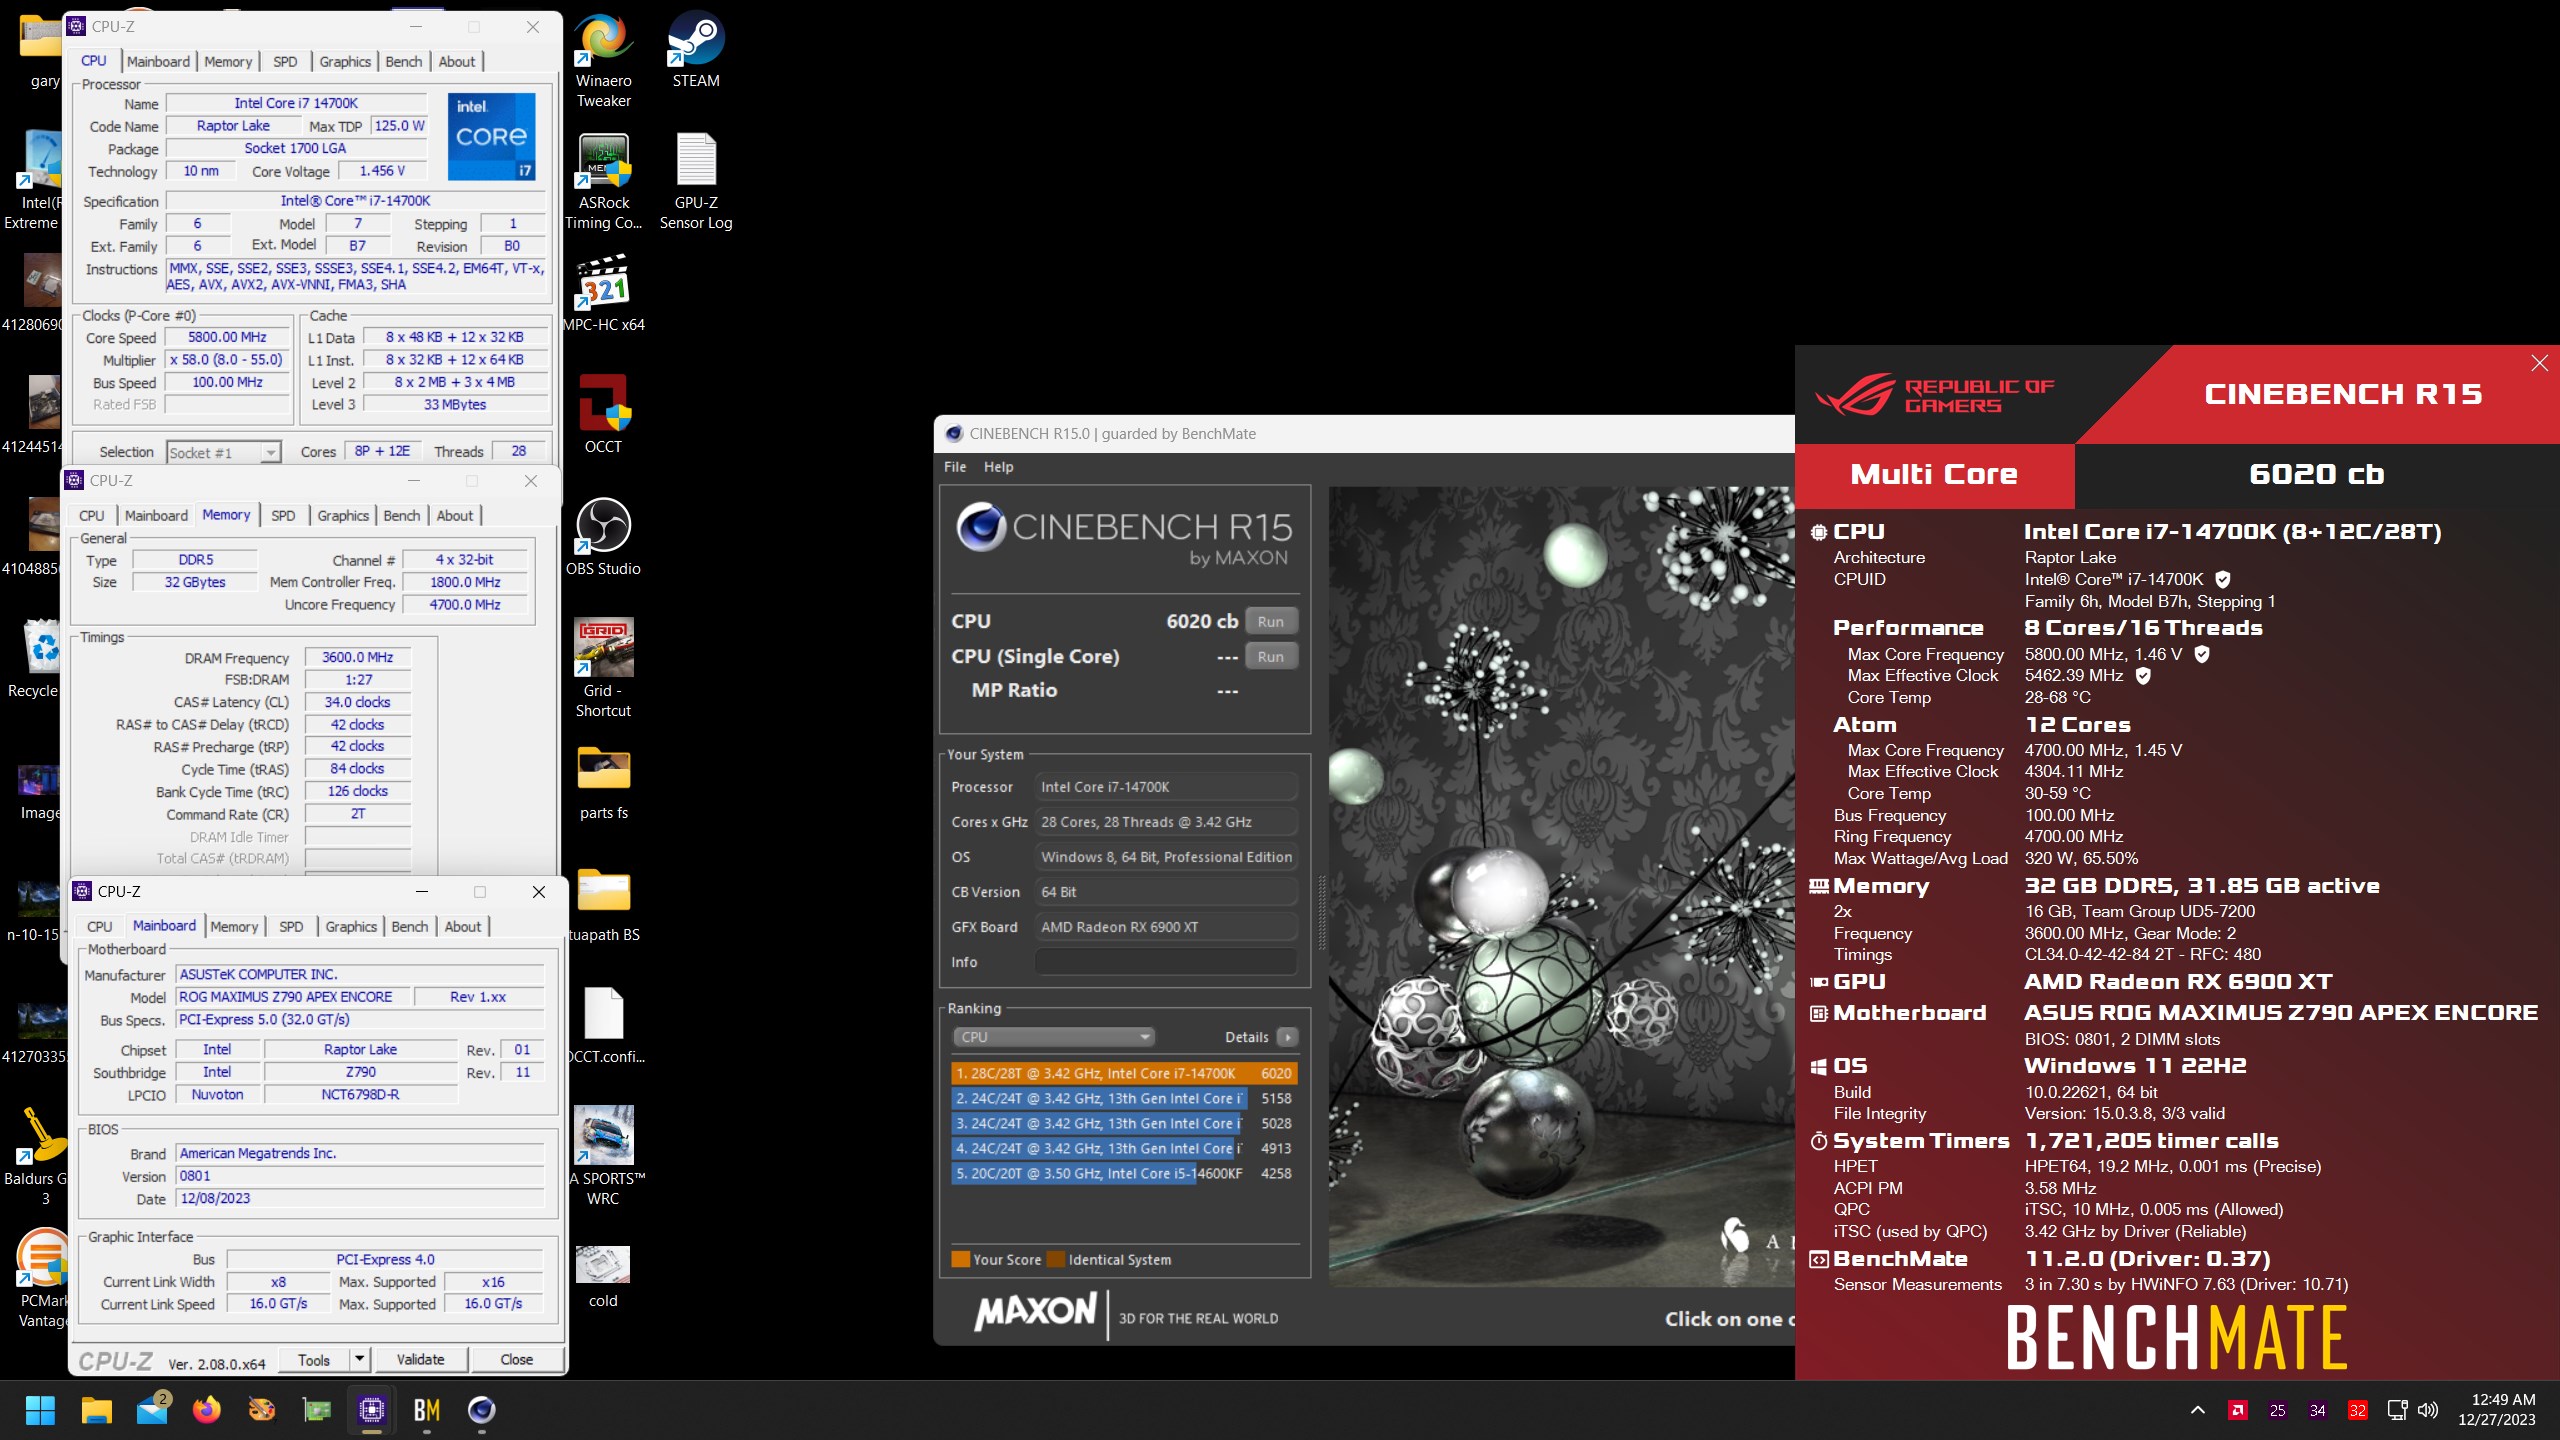Click the Cinebench rendered scene image
Screen dimensions: 2560x1440
(1561, 886)
